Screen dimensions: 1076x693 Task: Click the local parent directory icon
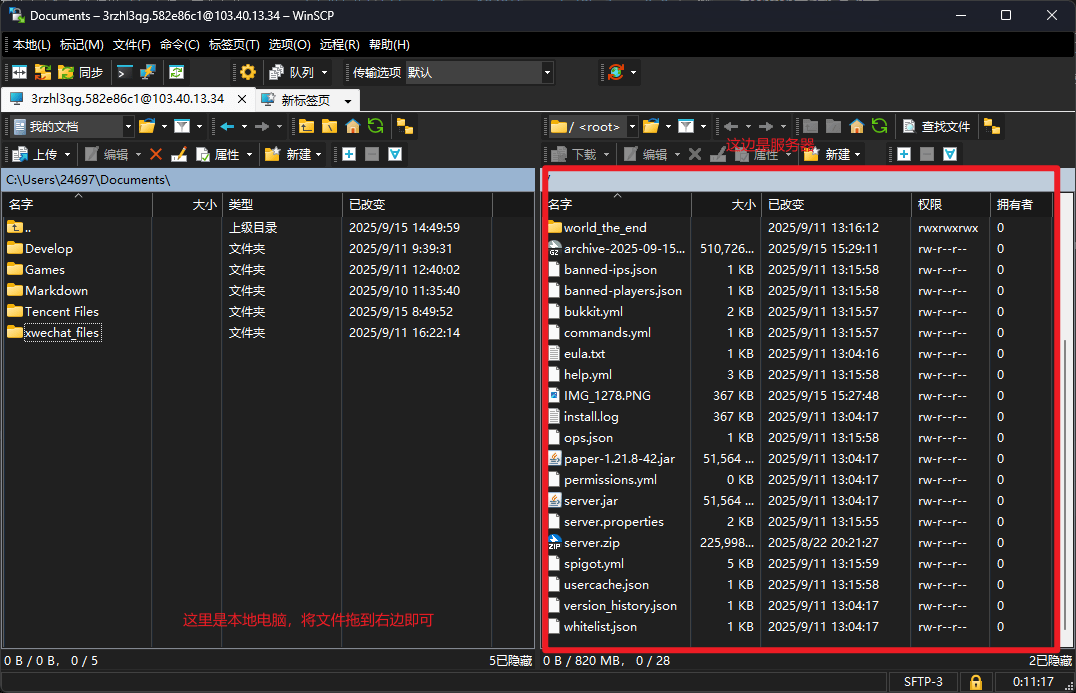point(306,126)
